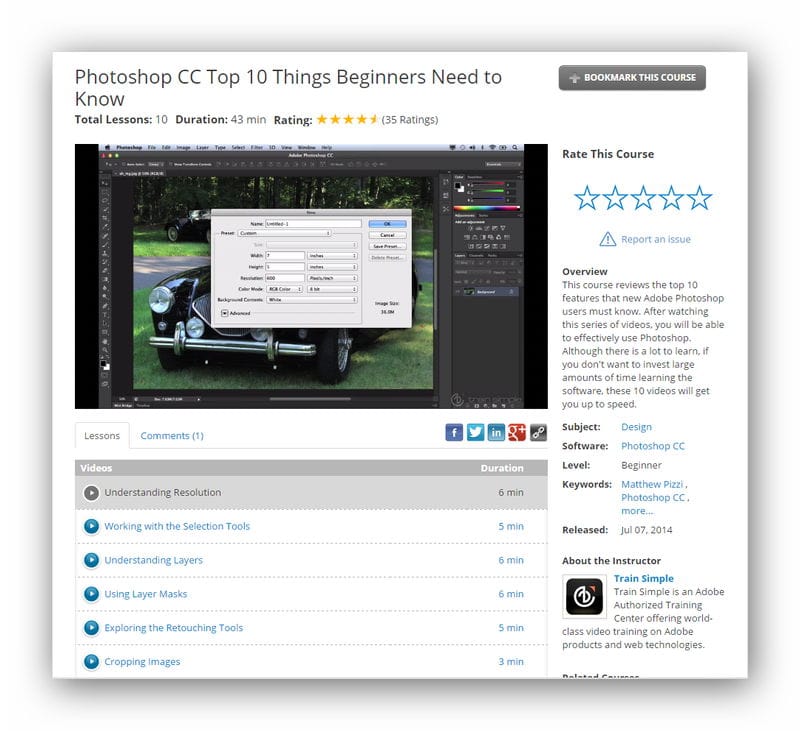Click the Bookmark This Course button
This screenshot has height=731, width=800.
point(632,78)
